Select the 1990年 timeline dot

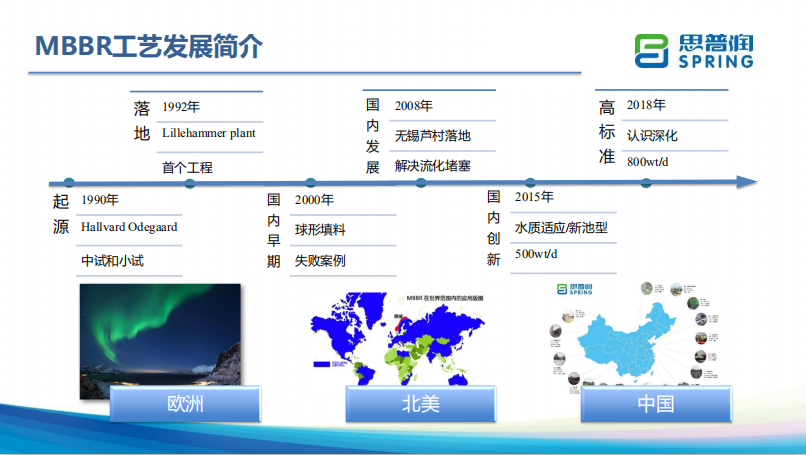(68, 183)
